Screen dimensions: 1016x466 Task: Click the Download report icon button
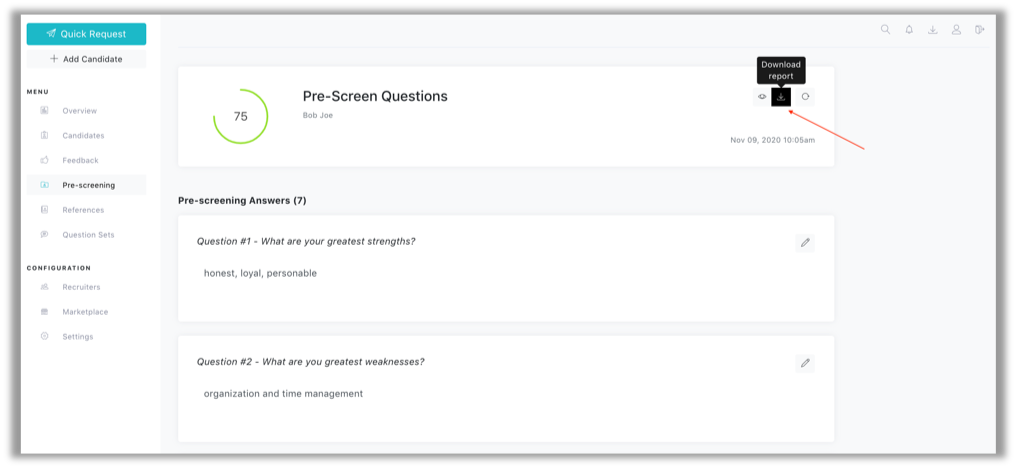(781, 97)
